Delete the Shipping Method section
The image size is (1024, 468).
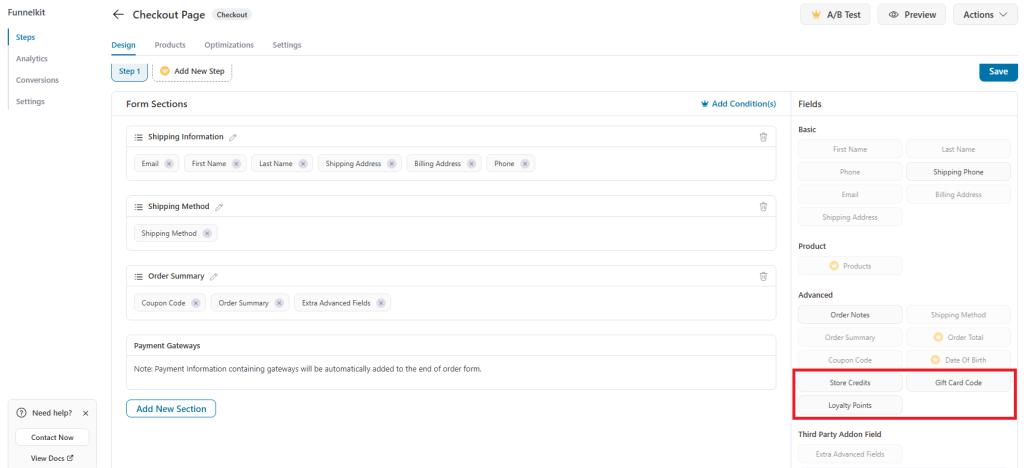(x=763, y=206)
